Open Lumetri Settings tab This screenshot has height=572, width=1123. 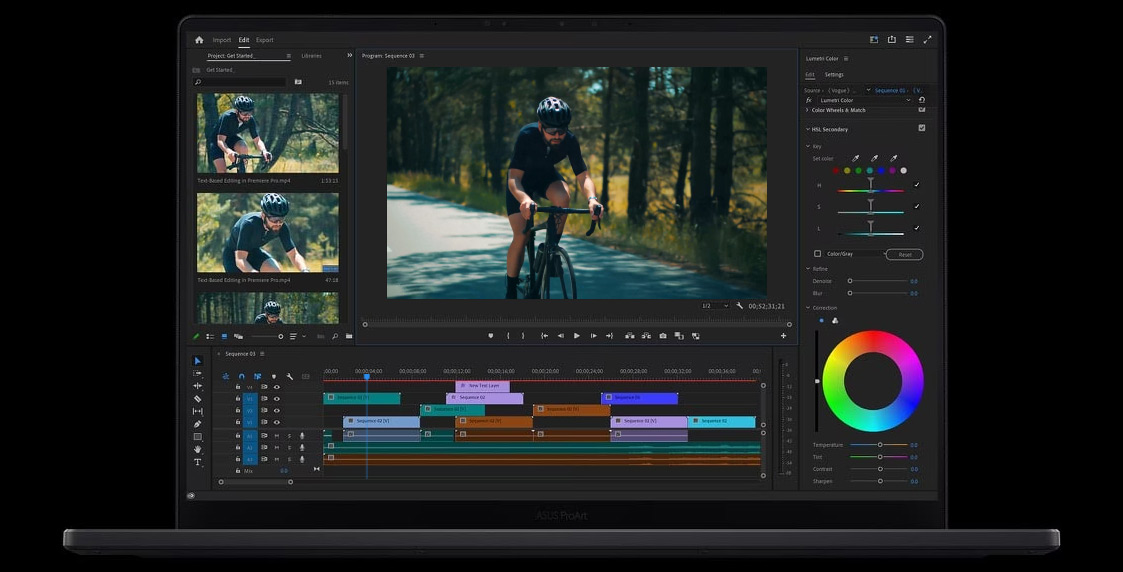pos(834,74)
